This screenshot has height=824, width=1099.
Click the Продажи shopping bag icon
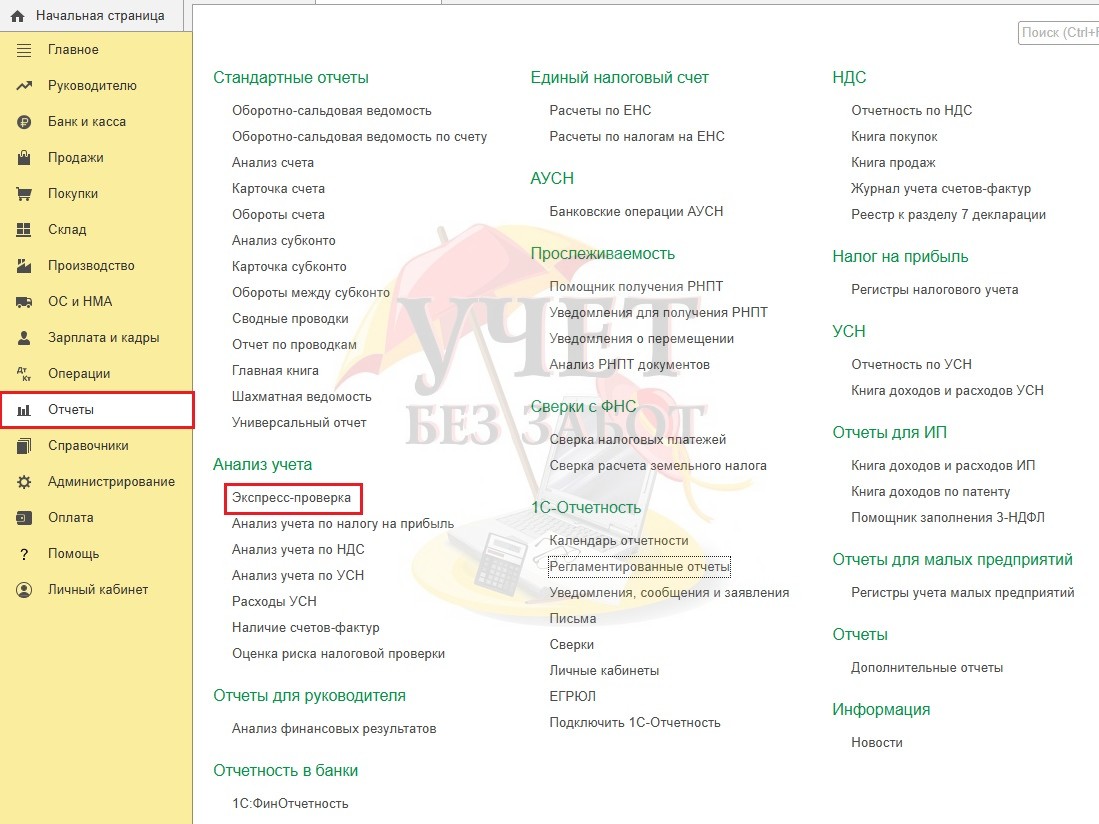[x=24, y=158]
